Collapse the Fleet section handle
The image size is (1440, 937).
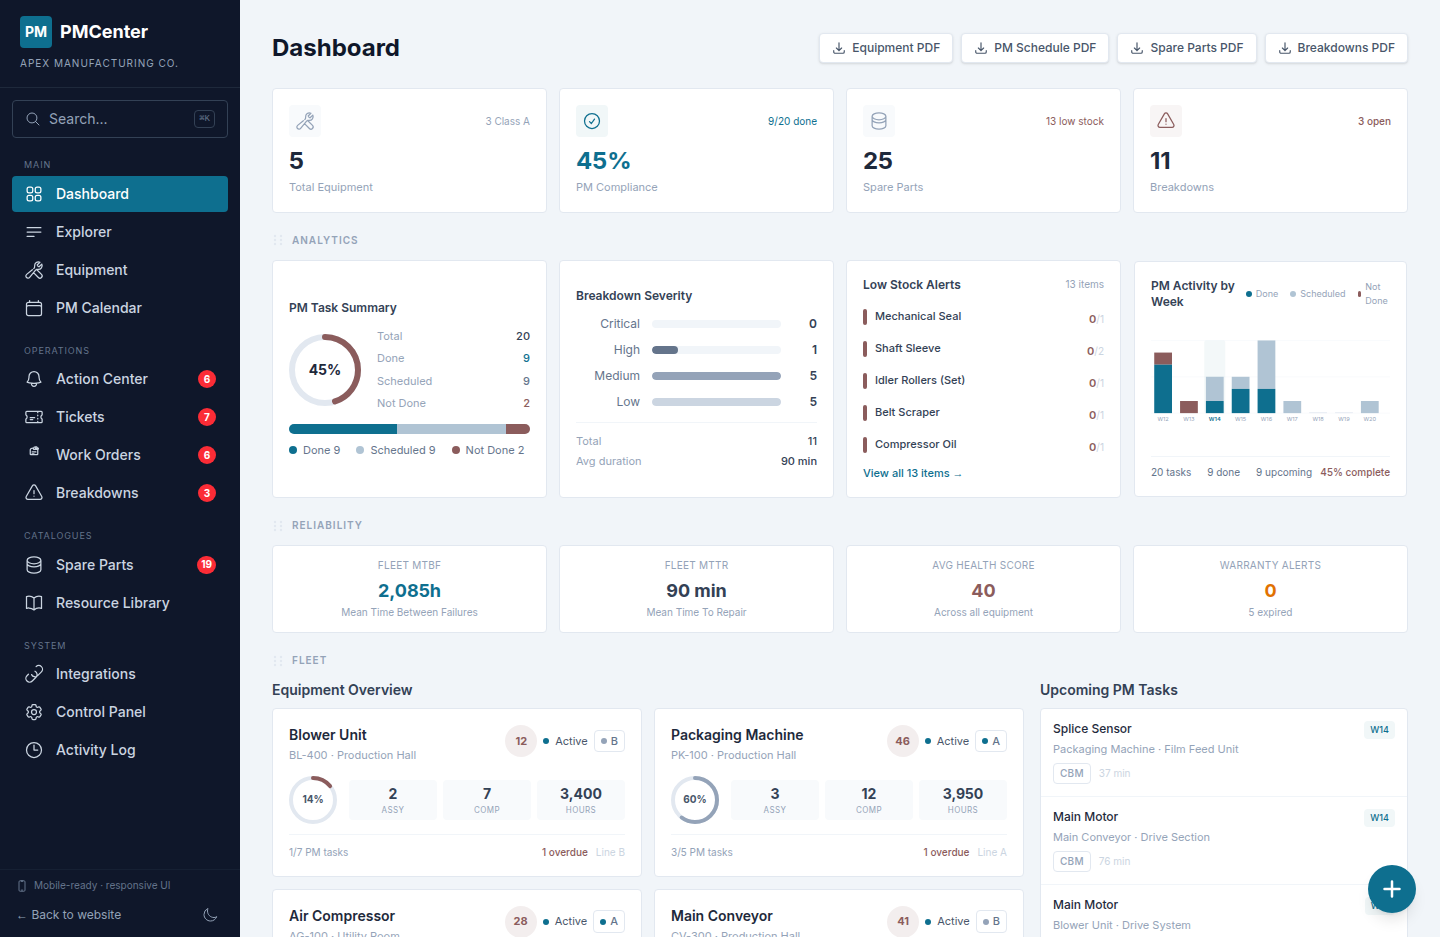click(x=276, y=660)
